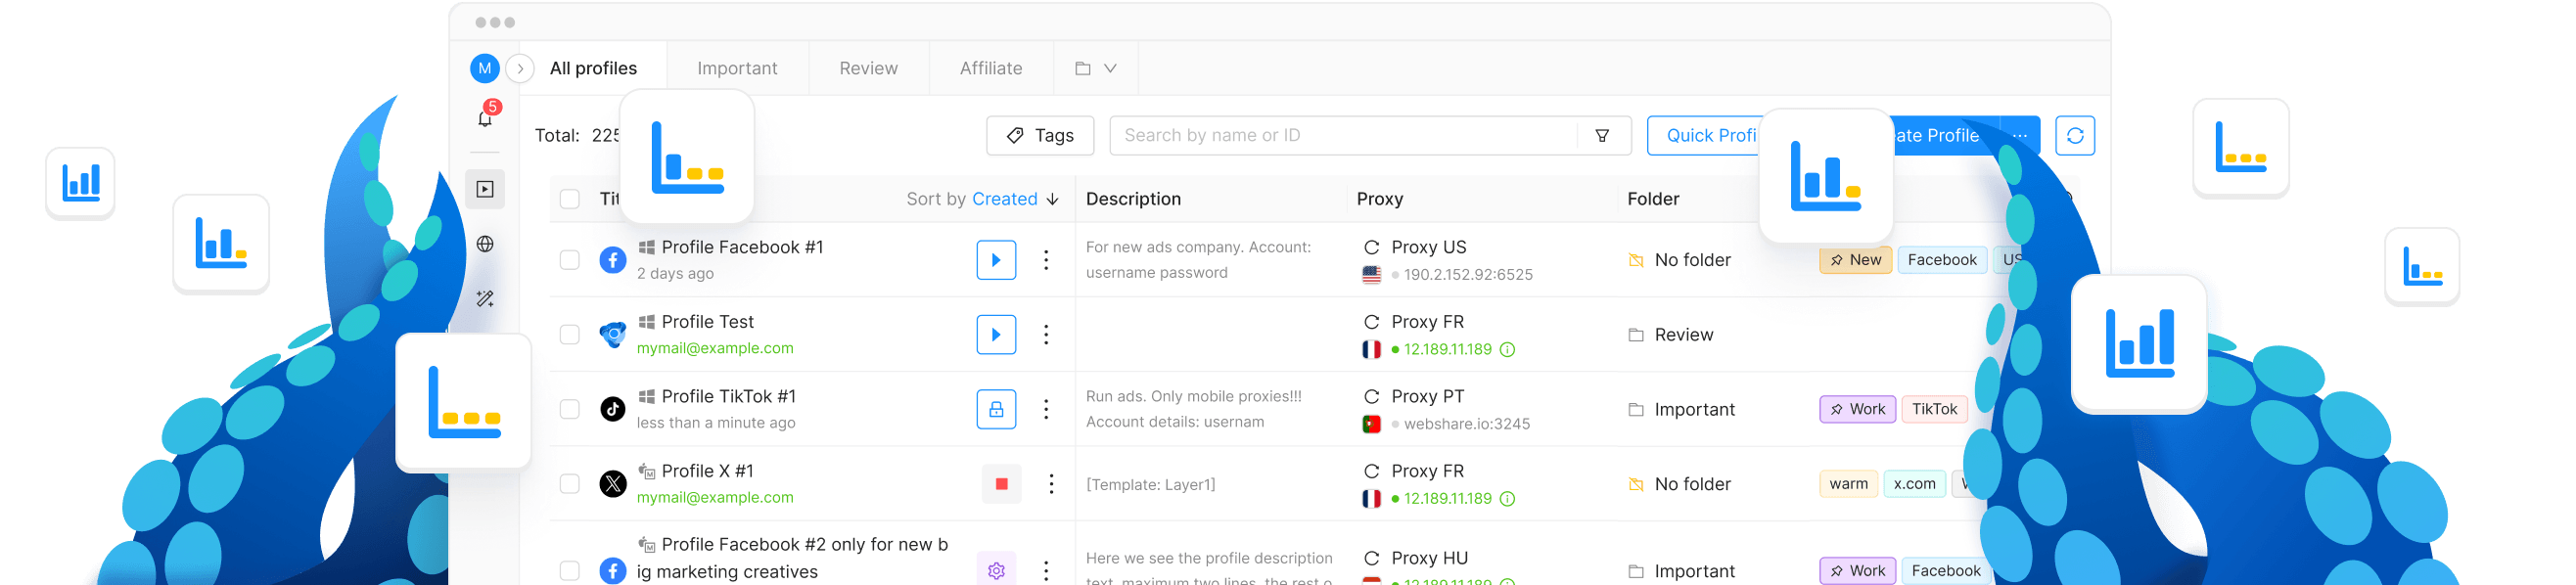
Task: Click info icon beside 12.189.11.189 in Profile Test
Action: pos(1508,349)
